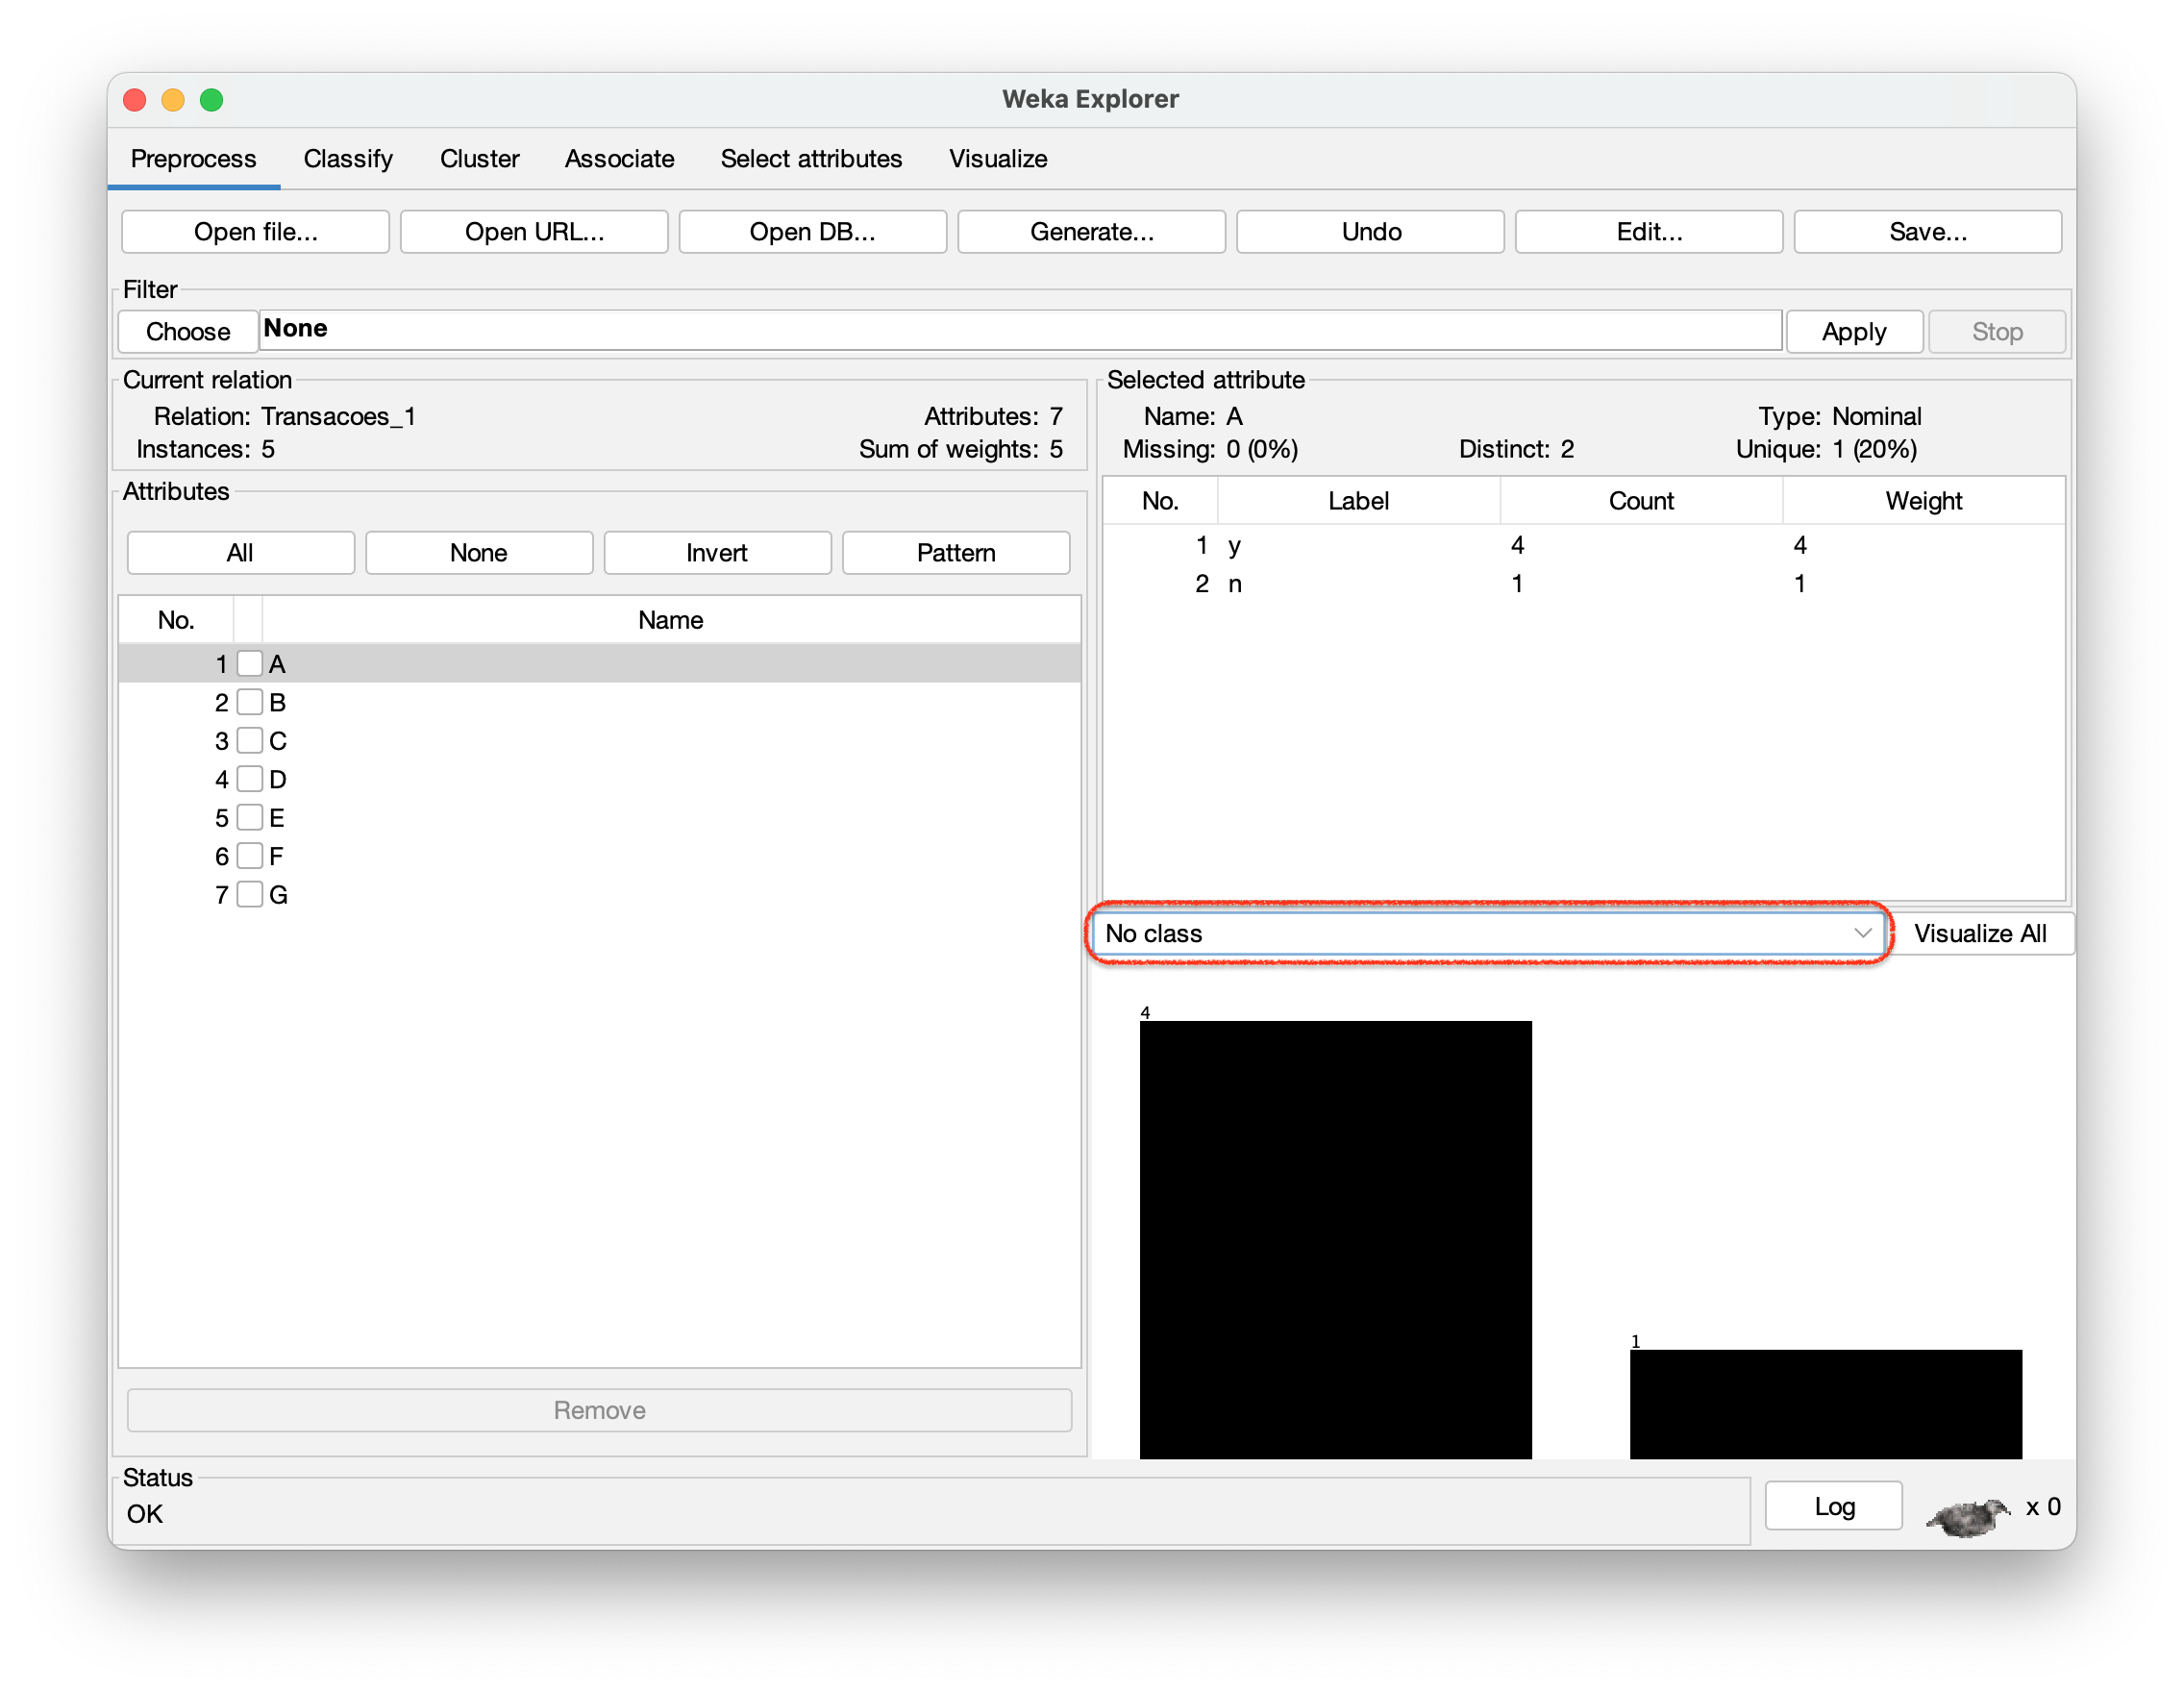The image size is (2184, 1692).
Task: Toggle the checkbox of attribute A
Action: click(250, 663)
